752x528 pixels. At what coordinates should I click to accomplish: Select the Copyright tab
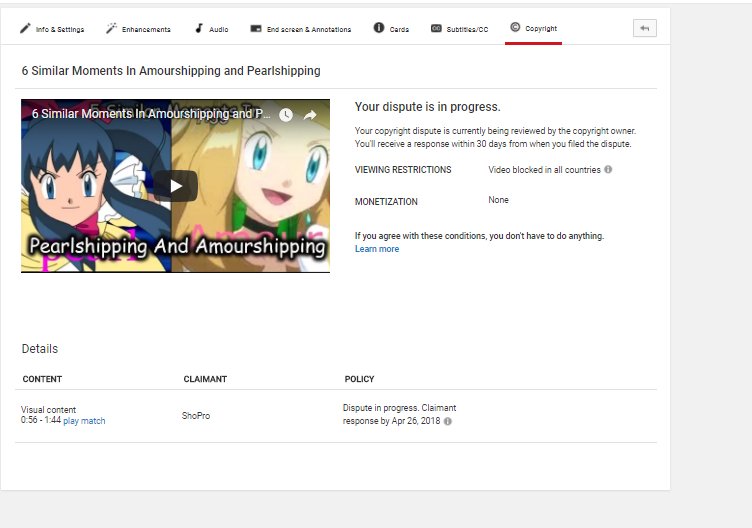pyautogui.click(x=533, y=28)
